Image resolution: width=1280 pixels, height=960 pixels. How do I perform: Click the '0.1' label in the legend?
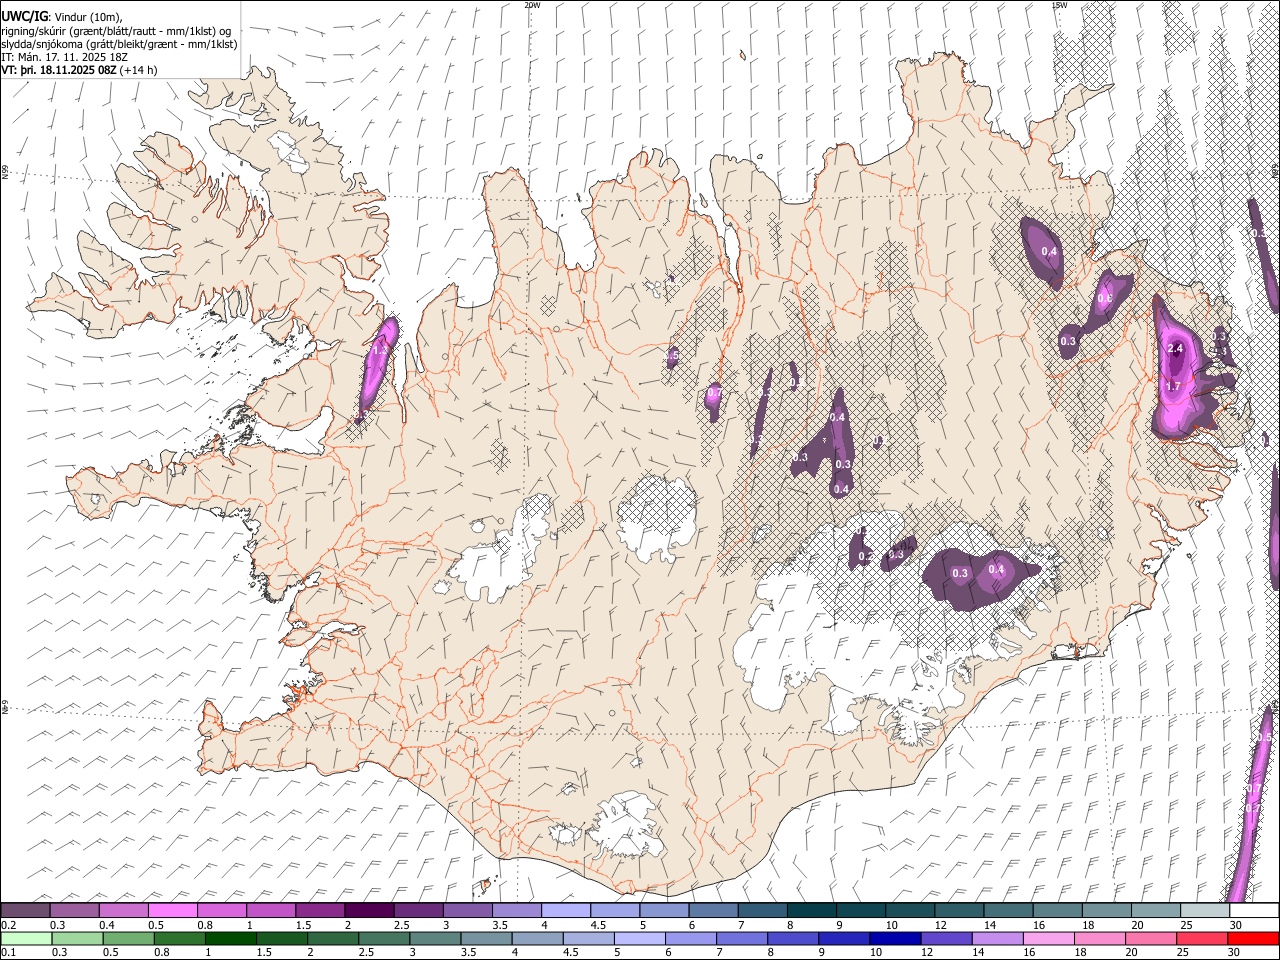click(7, 952)
